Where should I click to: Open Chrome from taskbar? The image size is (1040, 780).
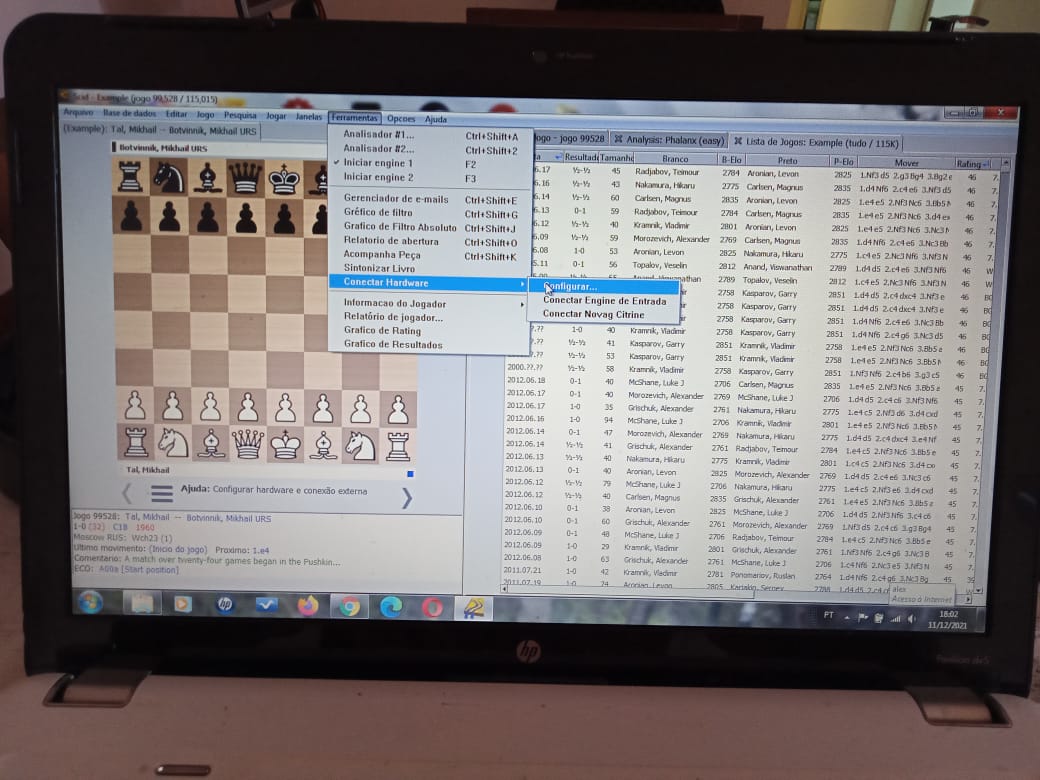(x=350, y=606)
